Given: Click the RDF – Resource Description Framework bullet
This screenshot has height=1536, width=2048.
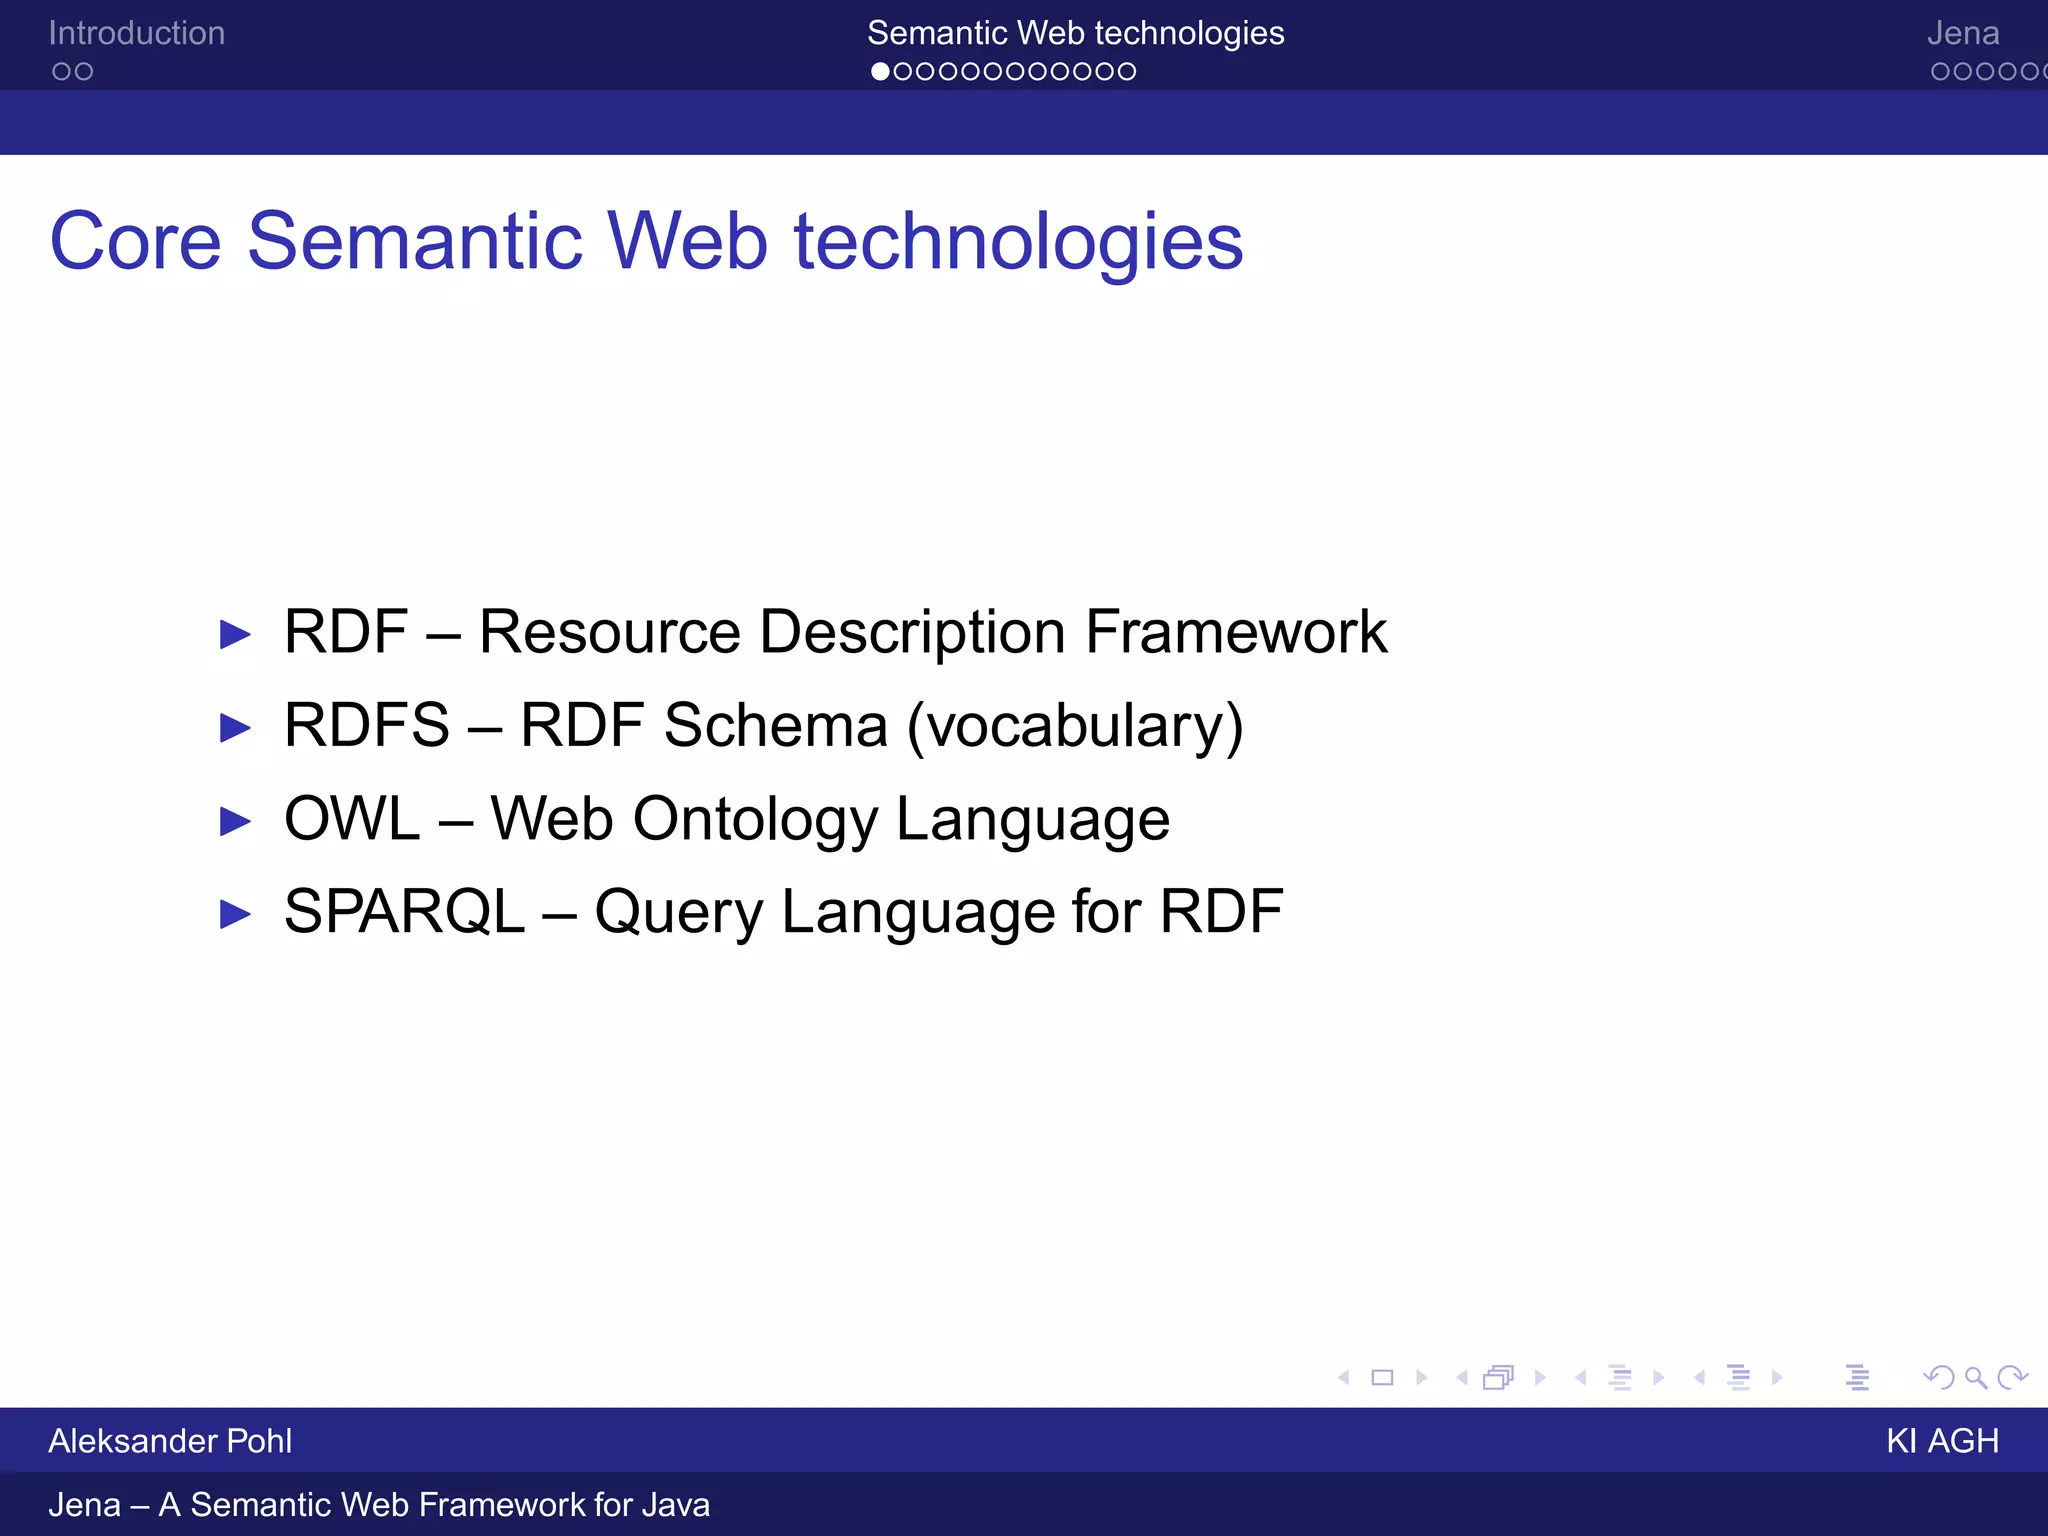Looking at the screenshot, I should (835, 632).
